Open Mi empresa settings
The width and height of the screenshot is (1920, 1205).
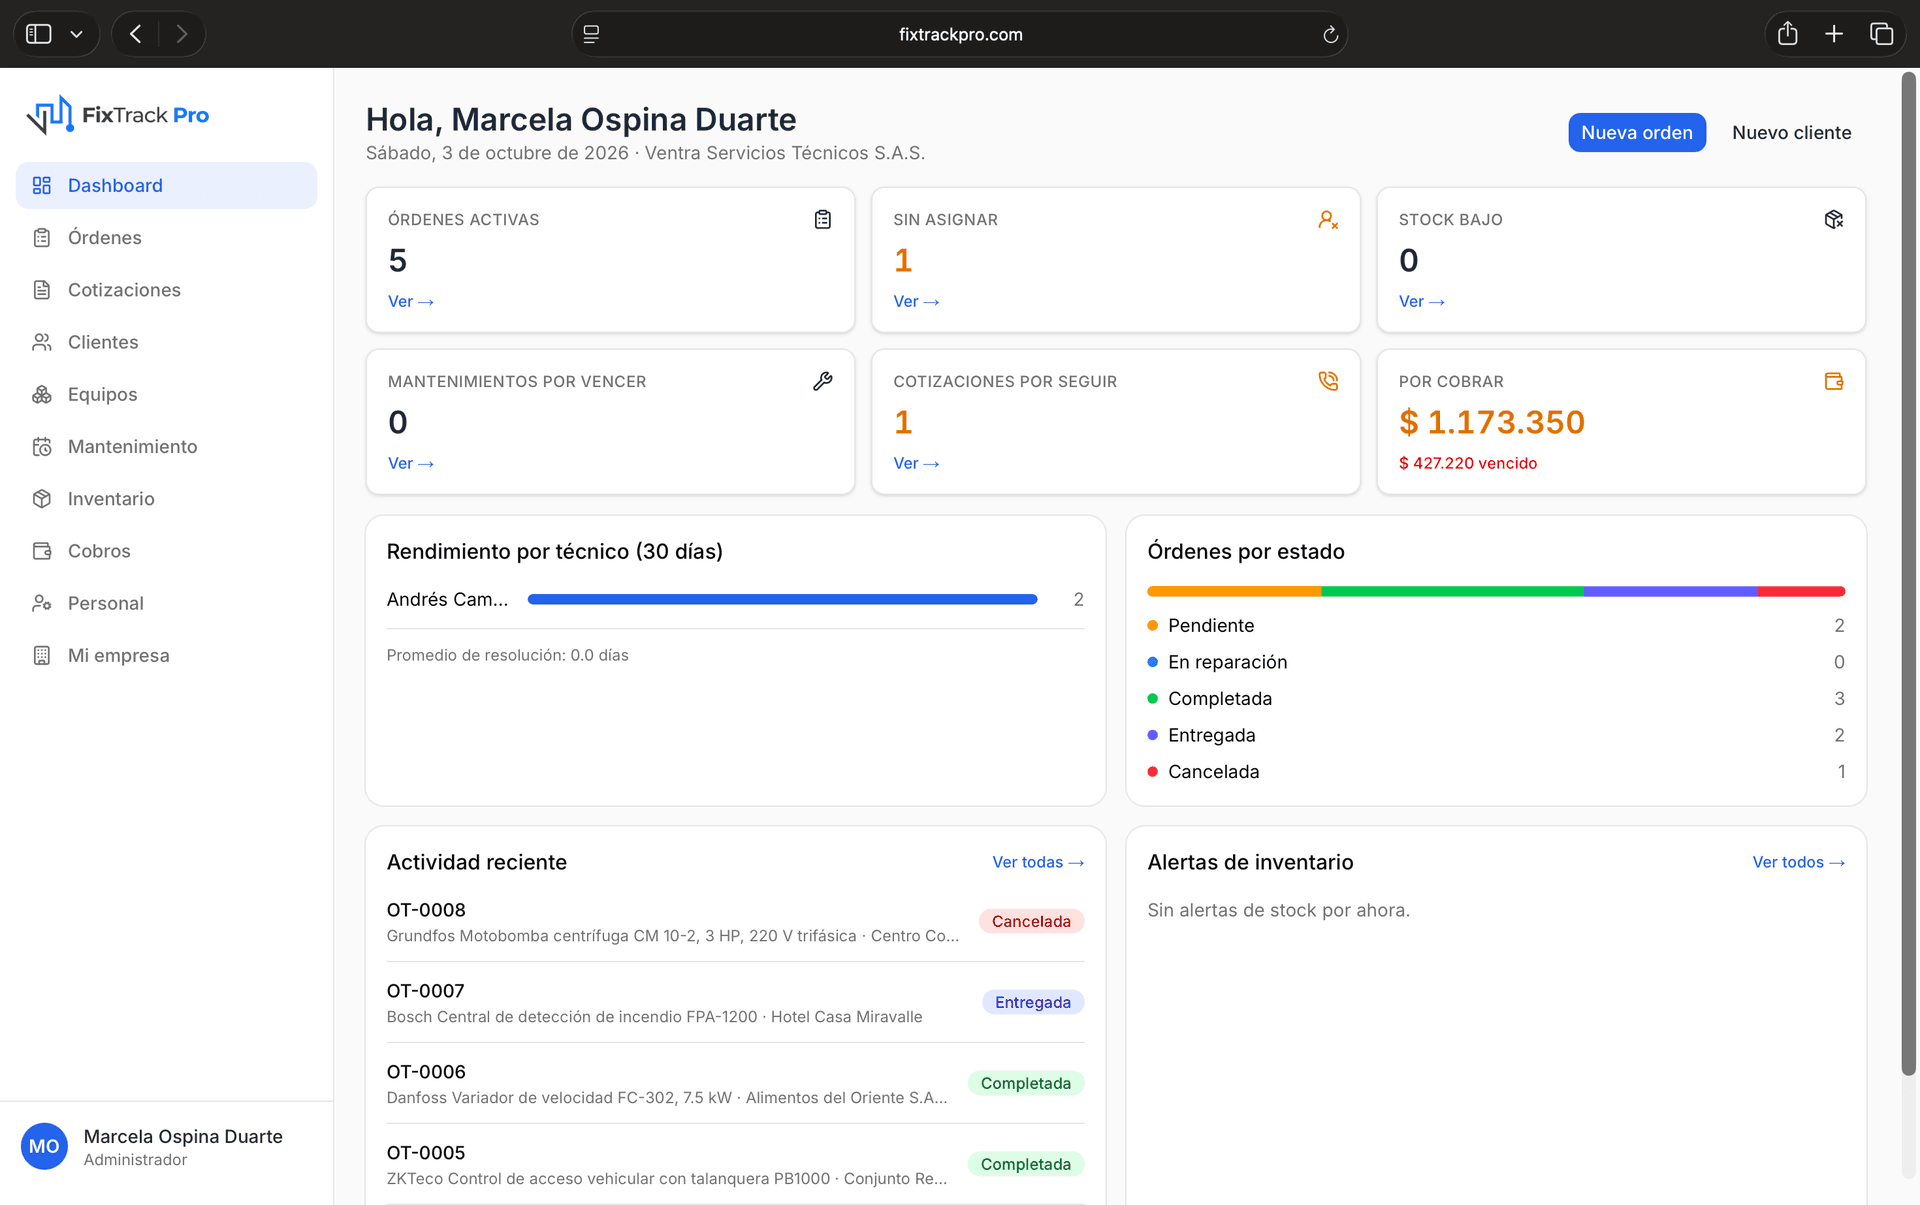coord(166,656)
